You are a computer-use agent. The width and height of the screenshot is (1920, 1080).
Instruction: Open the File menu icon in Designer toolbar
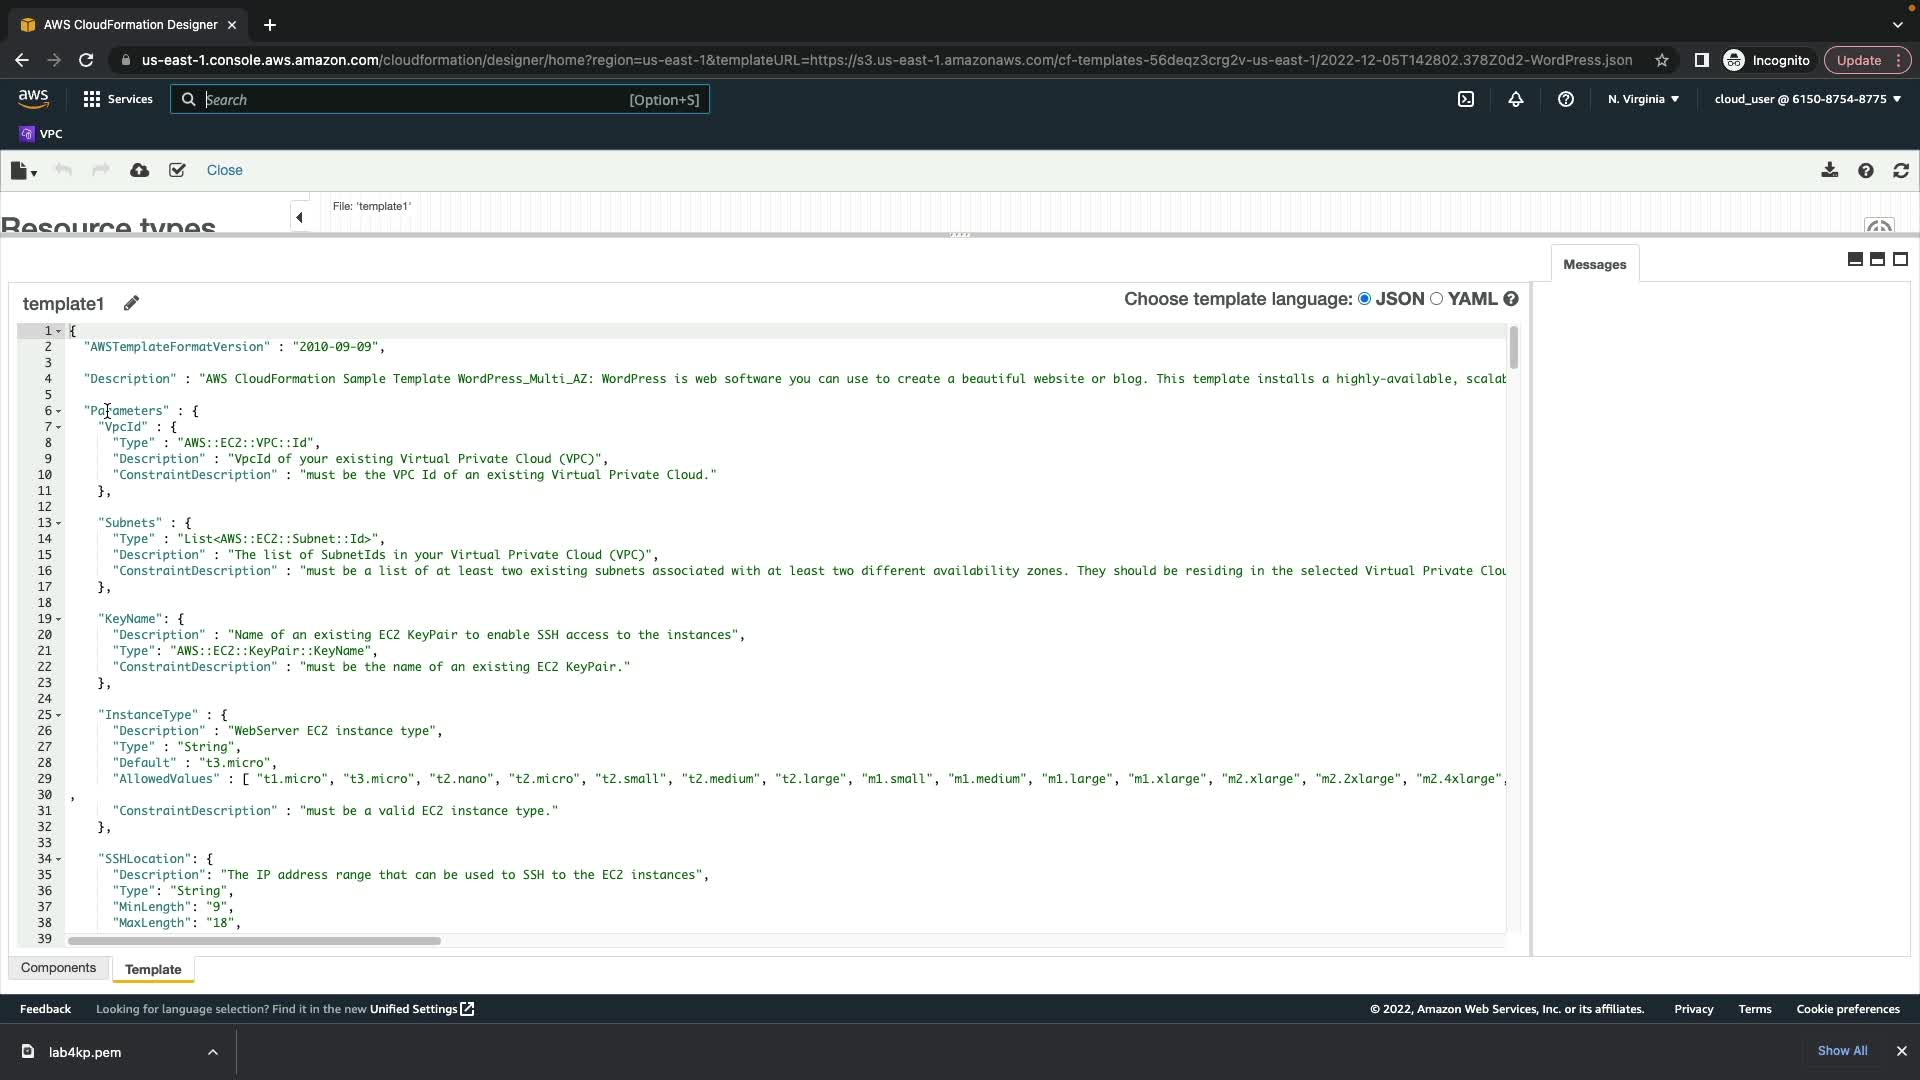pyautogui.click(x=23, y=171)
